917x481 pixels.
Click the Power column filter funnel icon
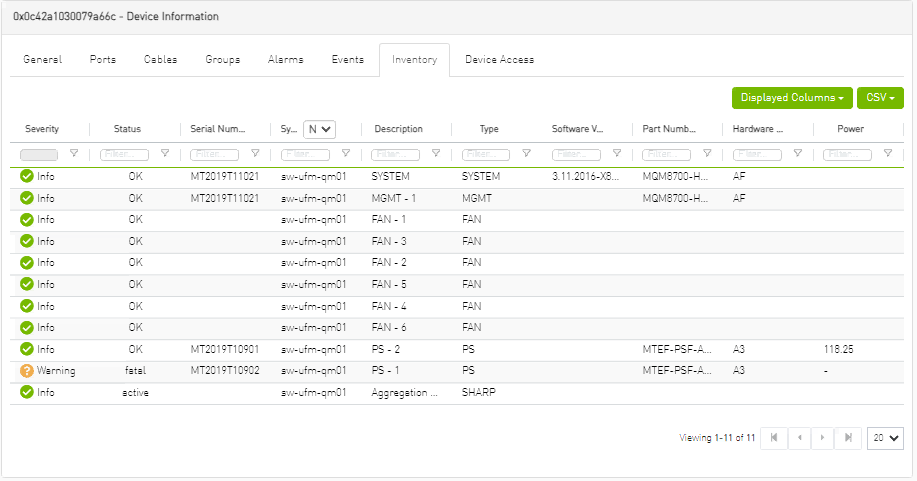pyautogui.click(x=887, y=154)
